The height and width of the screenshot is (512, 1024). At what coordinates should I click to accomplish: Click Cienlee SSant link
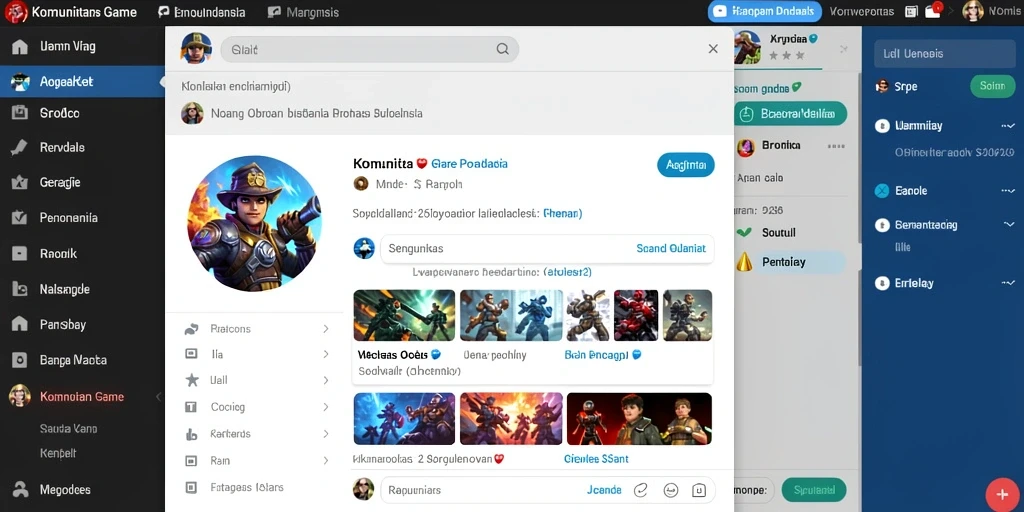coord(596,459)
